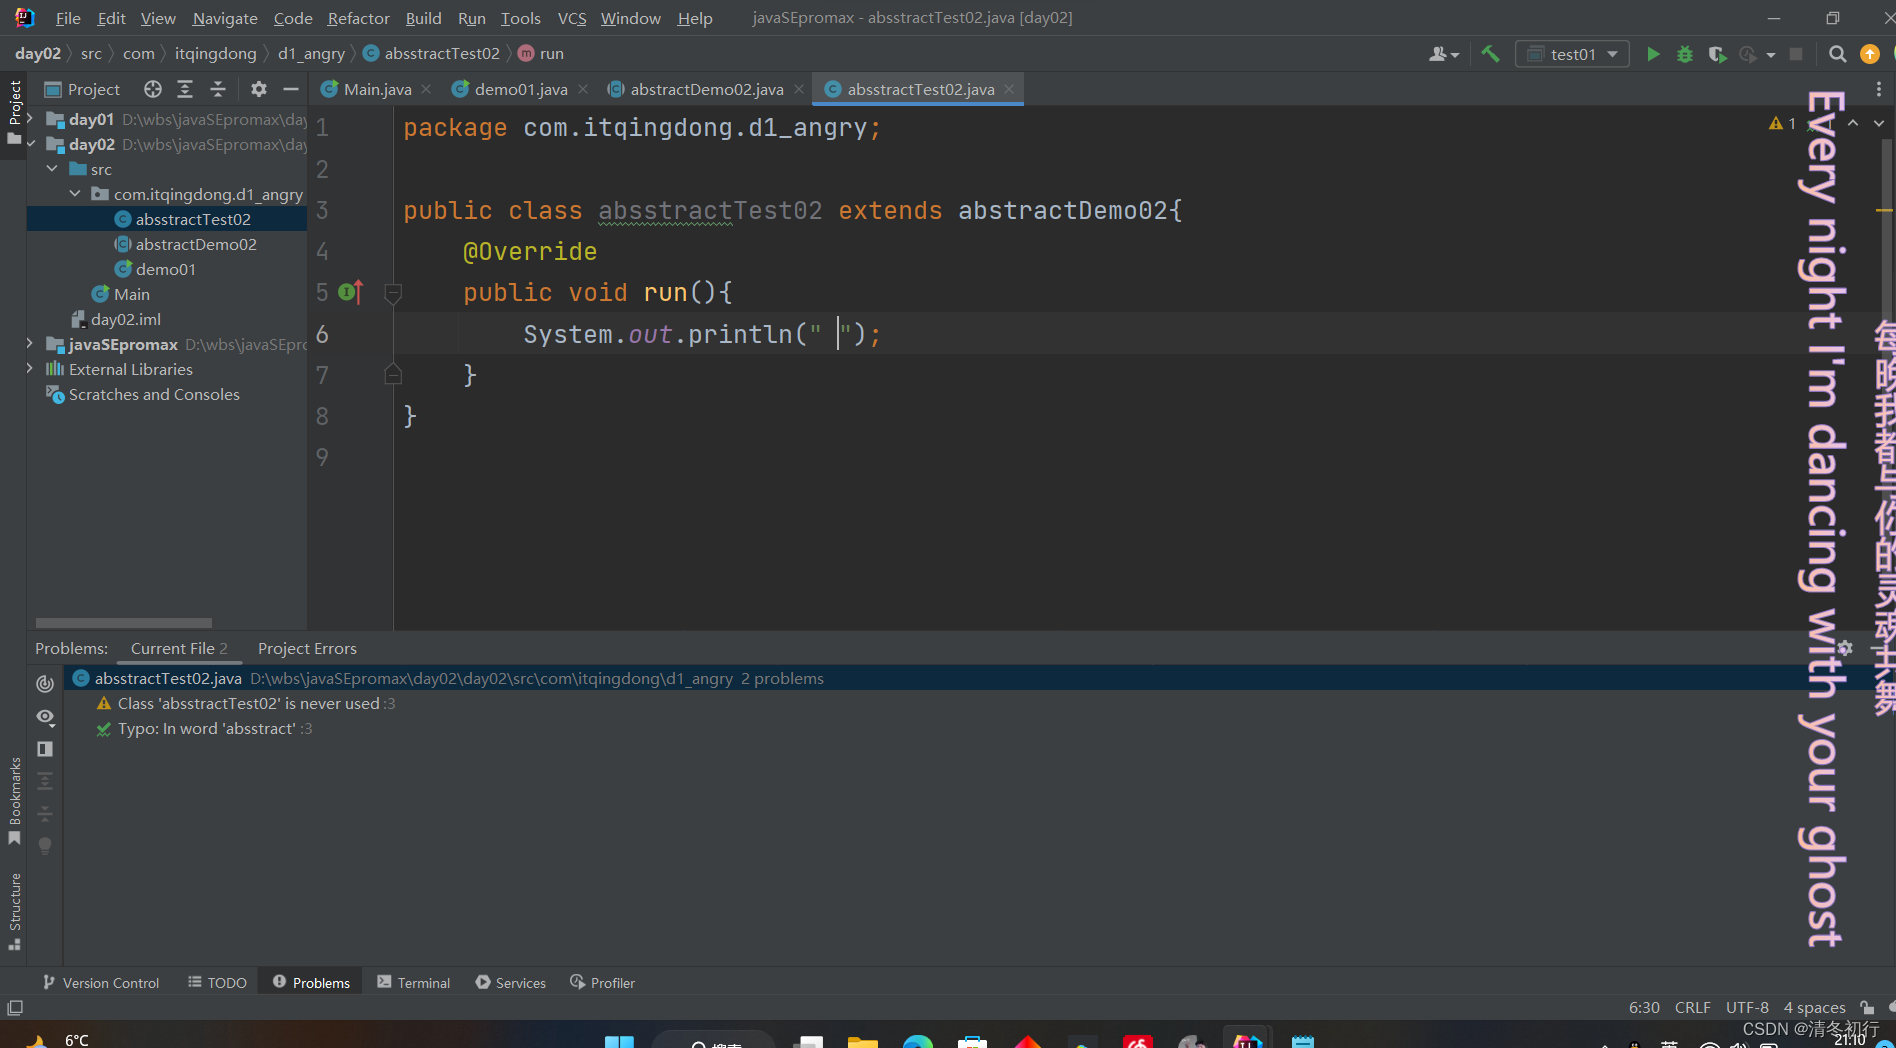This screenshot has width=1896, height=1048.
Task: Expand External Libraries node
Action: (31, 369)
